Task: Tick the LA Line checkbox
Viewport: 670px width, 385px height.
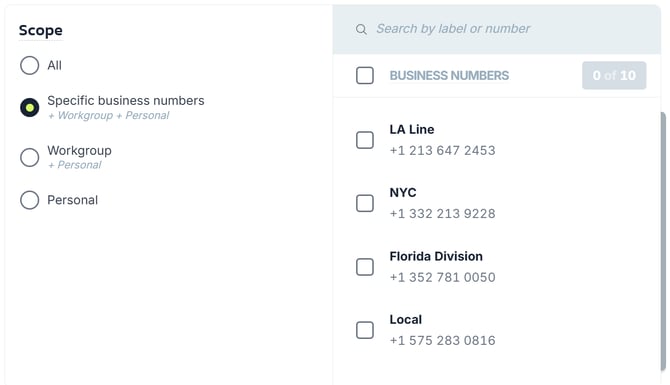Action: pyautogui.click(x=365, y=140)
